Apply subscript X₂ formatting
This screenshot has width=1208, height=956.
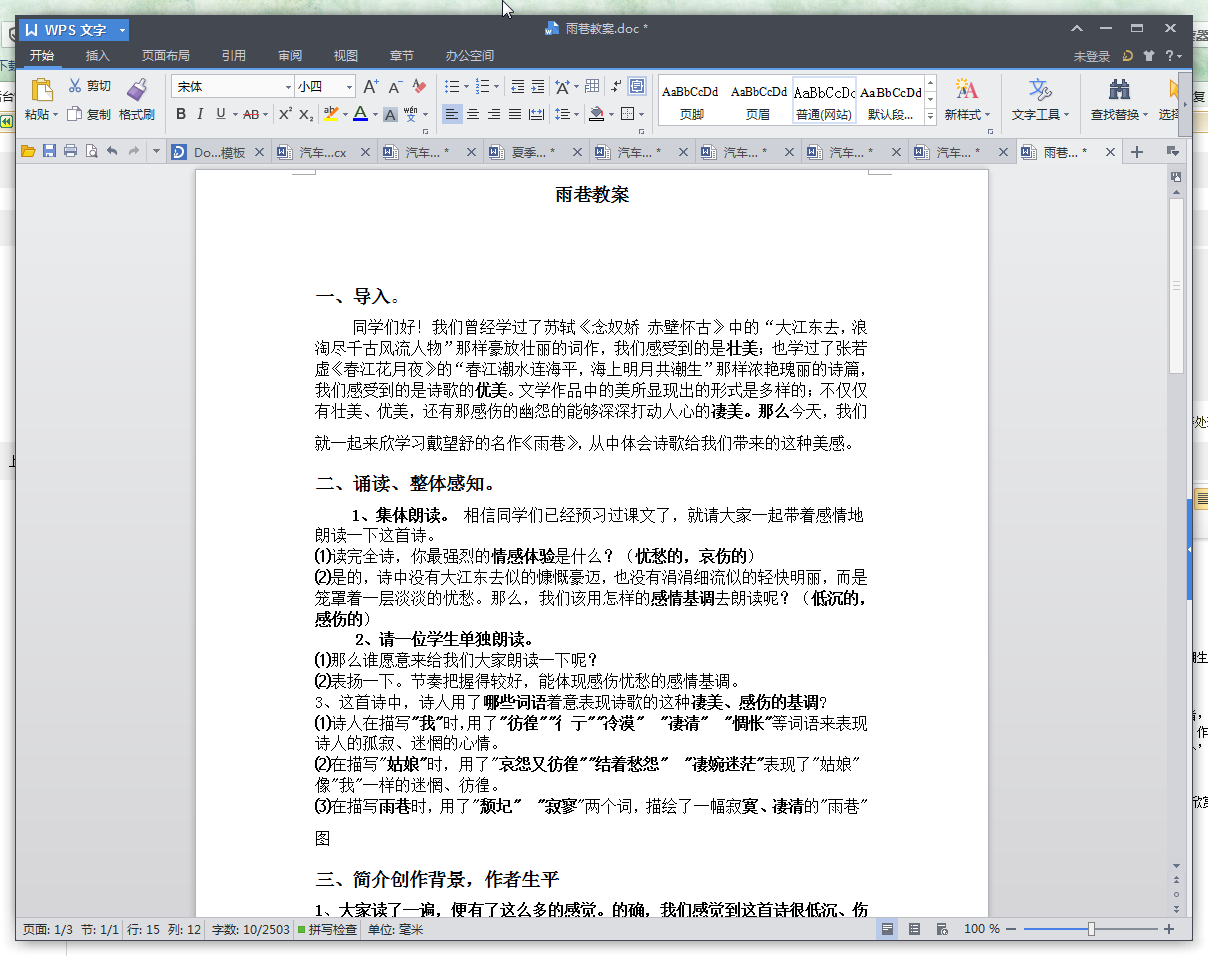[306, 114]
